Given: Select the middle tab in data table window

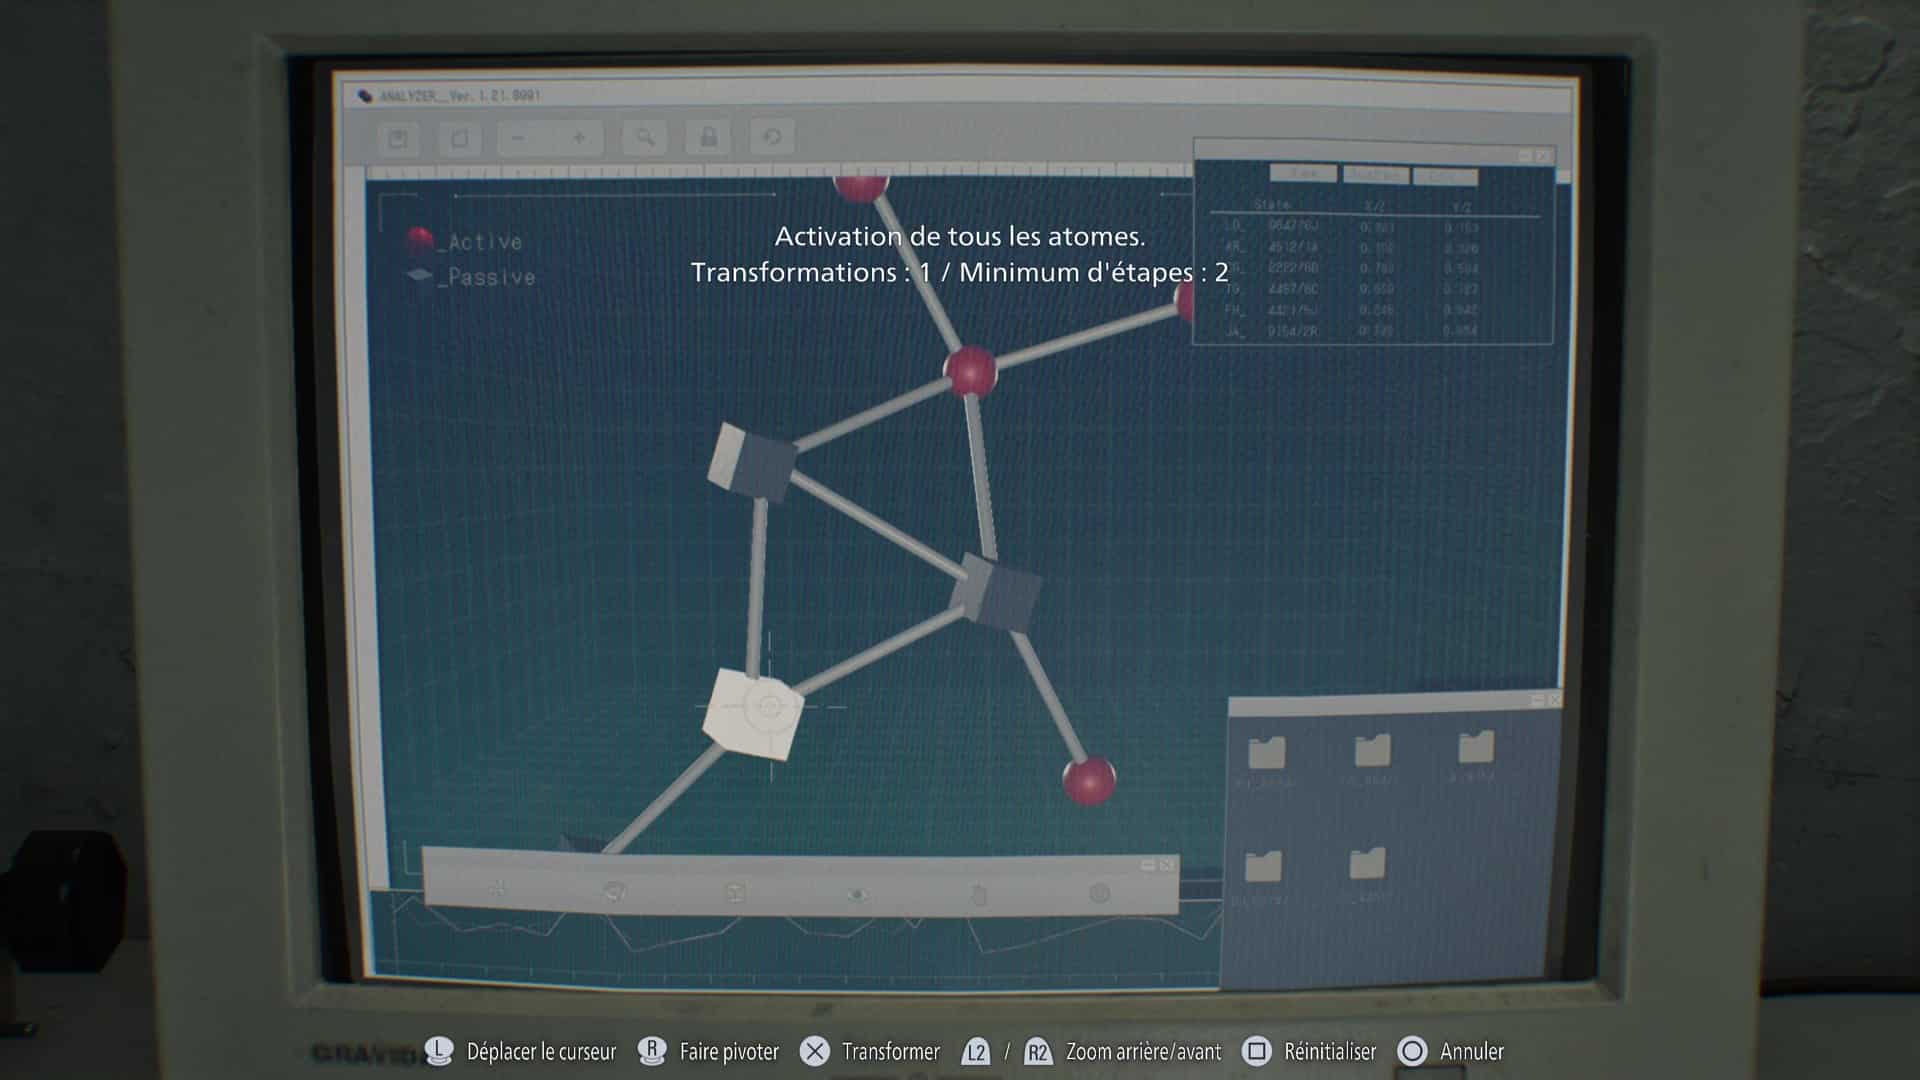Looking at the screenshot, I should pos(1375,175).
